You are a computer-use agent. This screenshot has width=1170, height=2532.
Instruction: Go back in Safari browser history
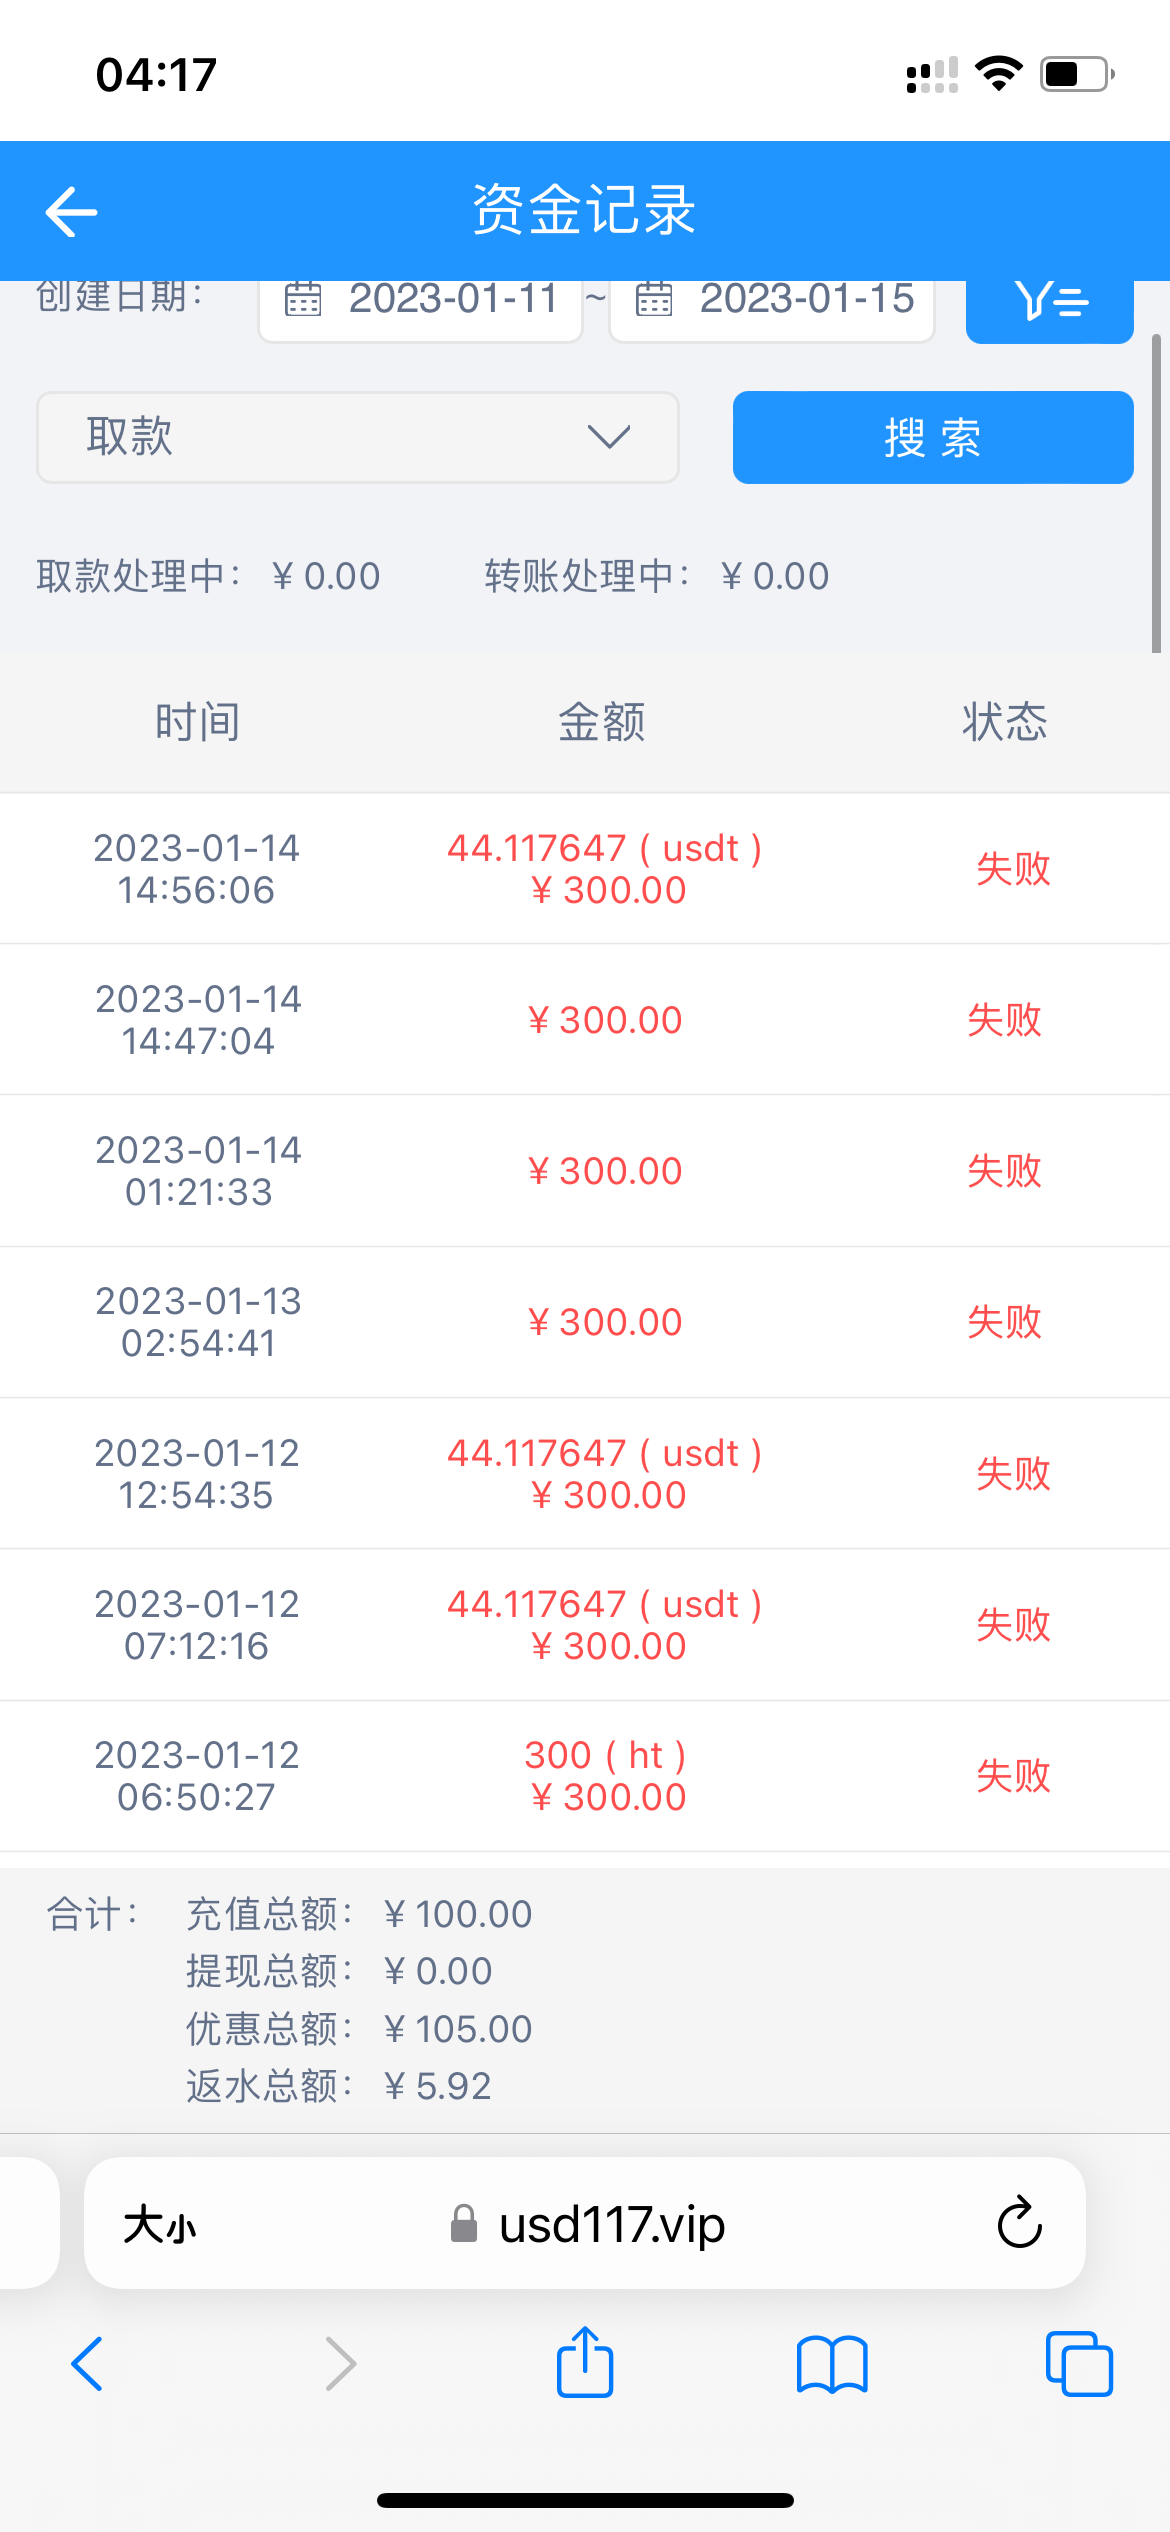pos(88,2365)
